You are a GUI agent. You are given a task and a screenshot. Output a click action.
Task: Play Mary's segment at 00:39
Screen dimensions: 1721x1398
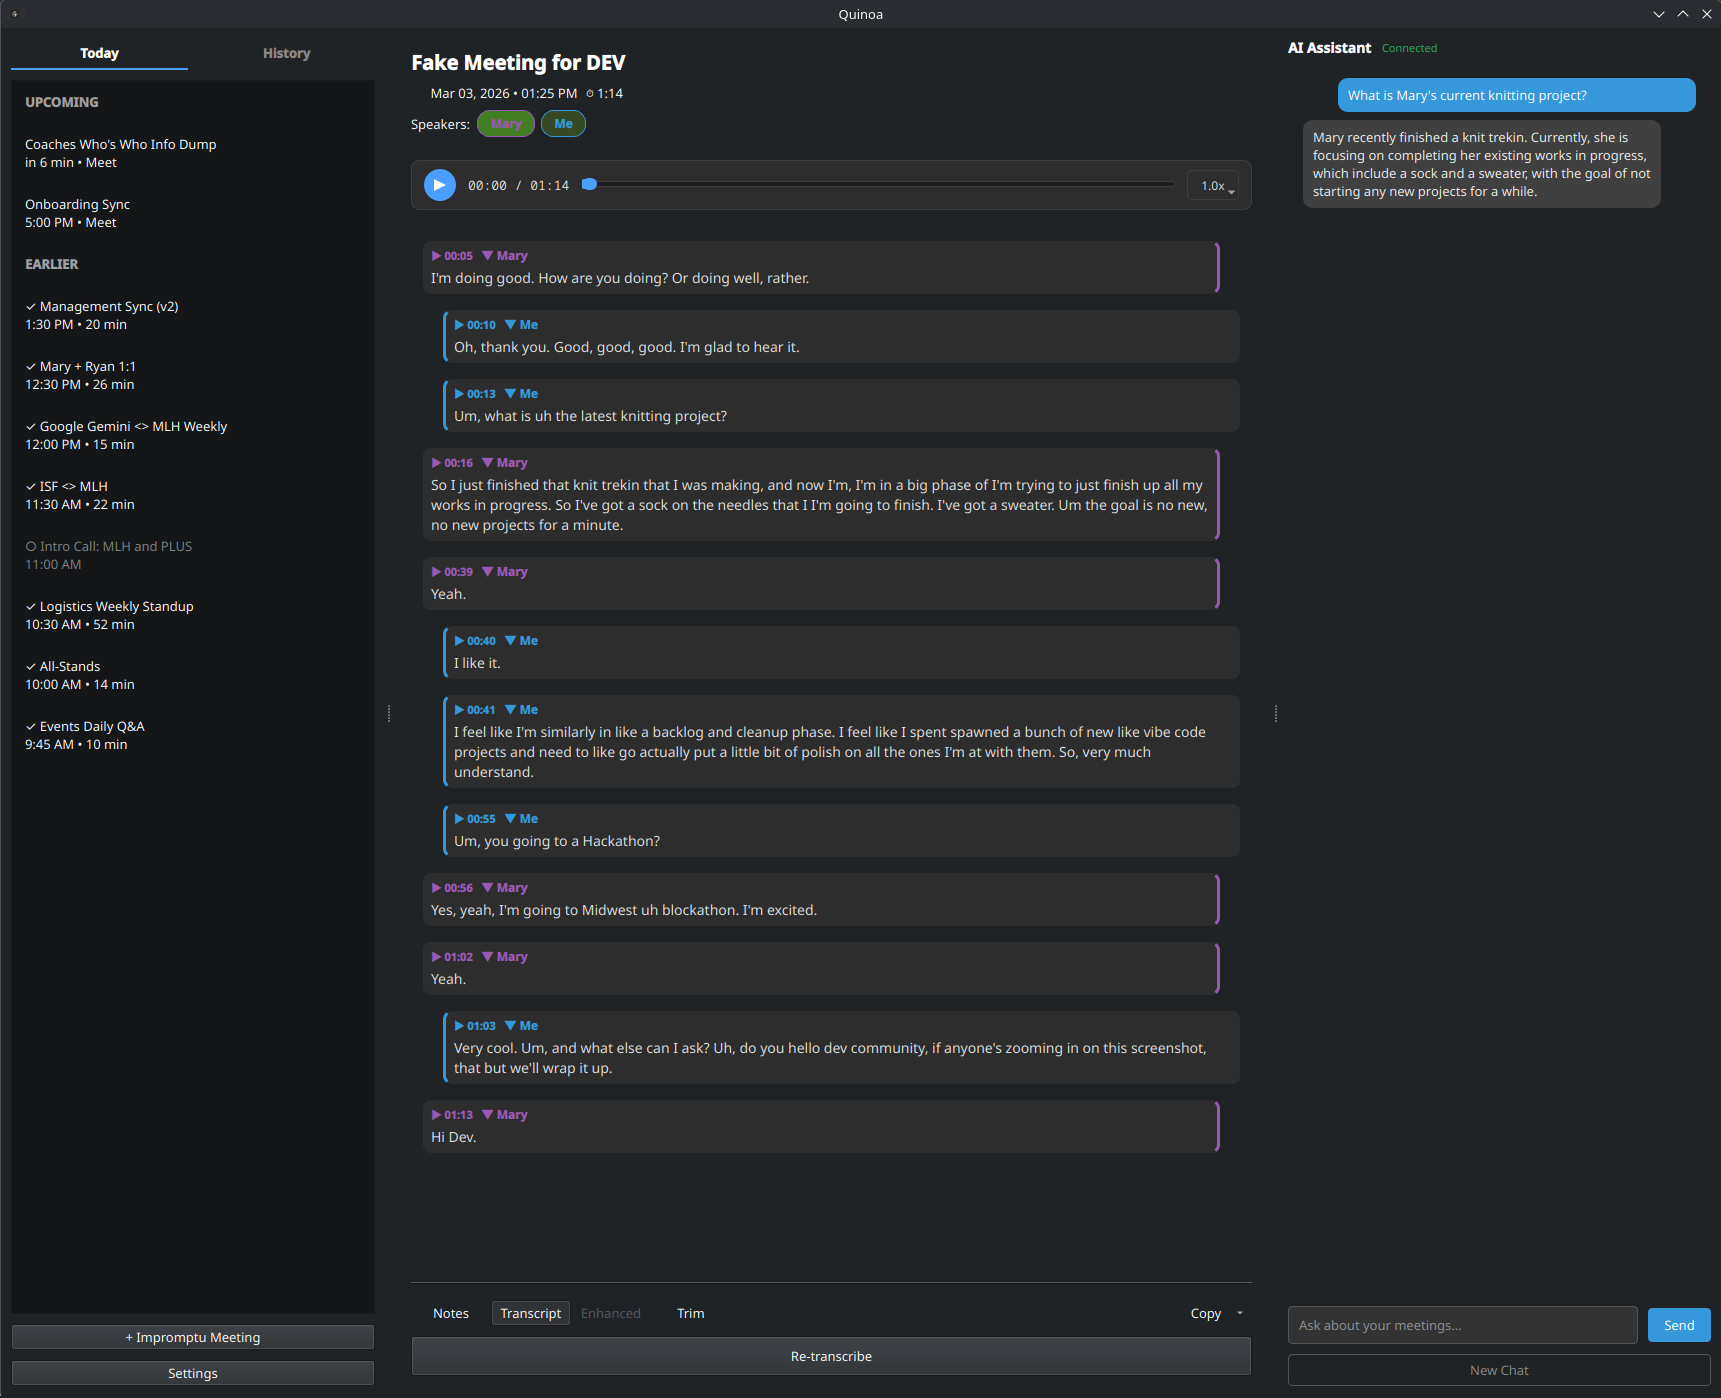pyautogui.click(x=452, y=572)
